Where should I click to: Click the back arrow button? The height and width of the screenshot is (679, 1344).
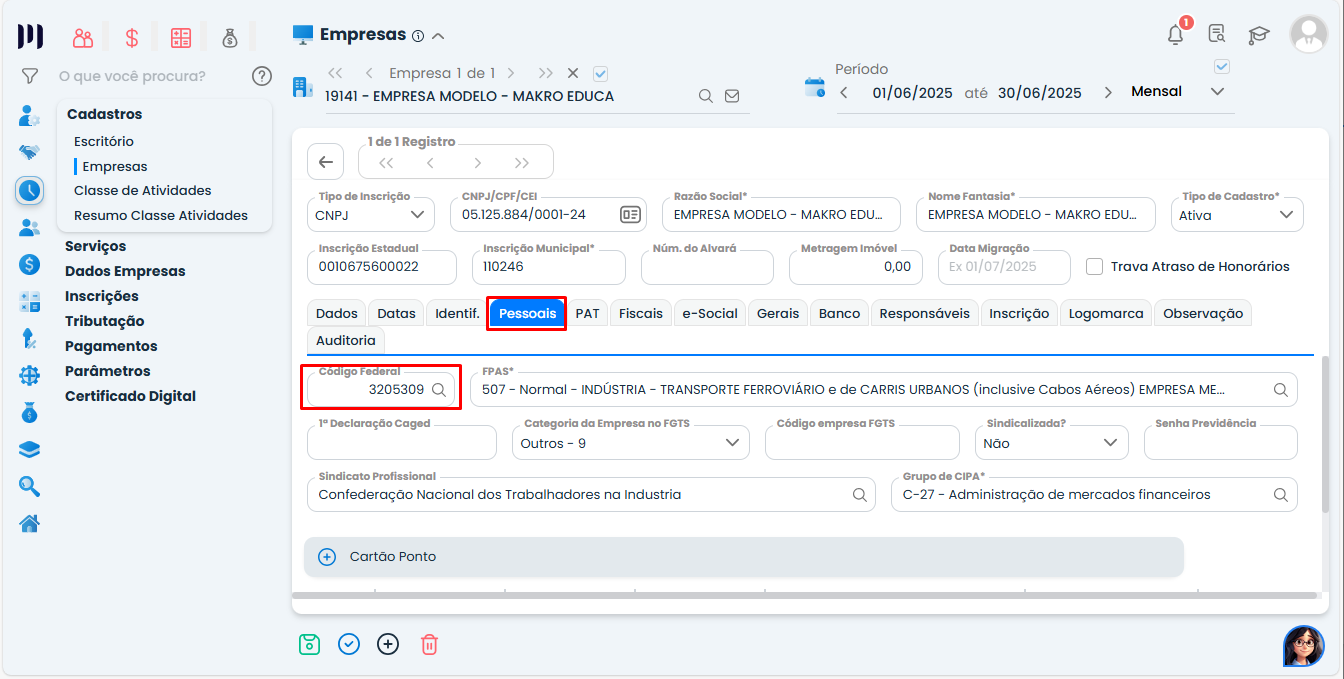pos(325,162)
